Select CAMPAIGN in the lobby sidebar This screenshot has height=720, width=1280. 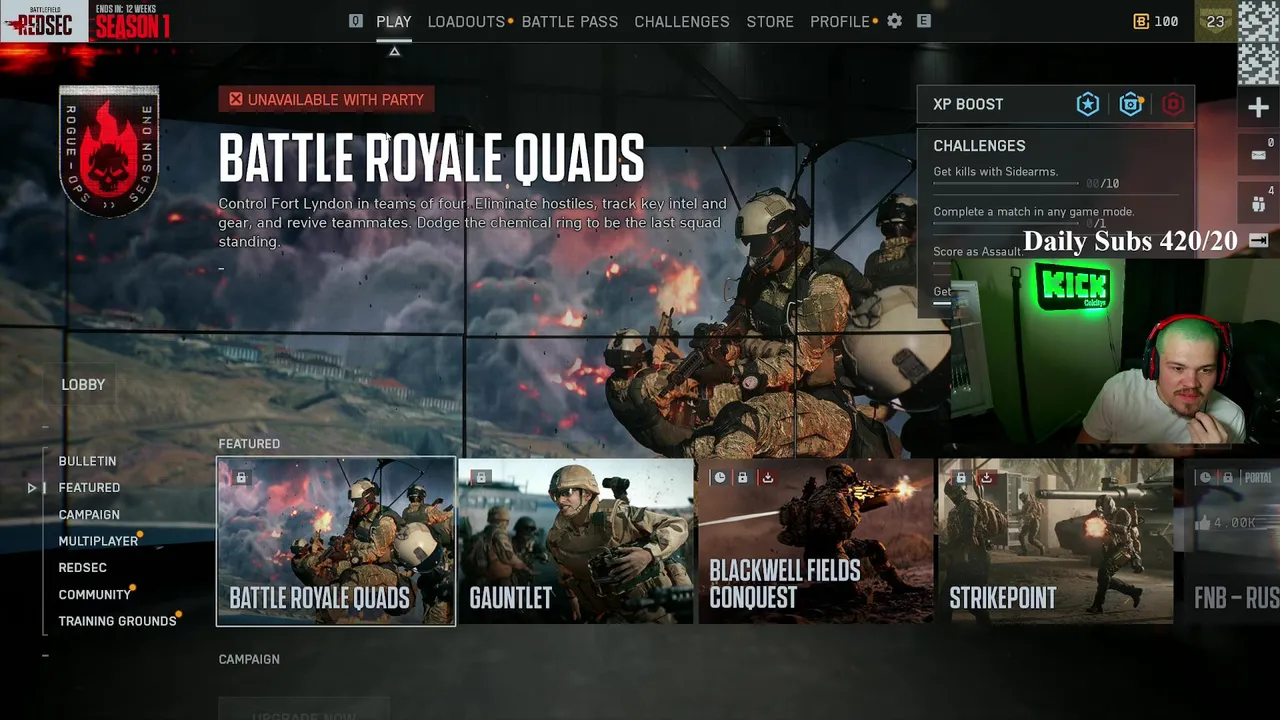89,514
